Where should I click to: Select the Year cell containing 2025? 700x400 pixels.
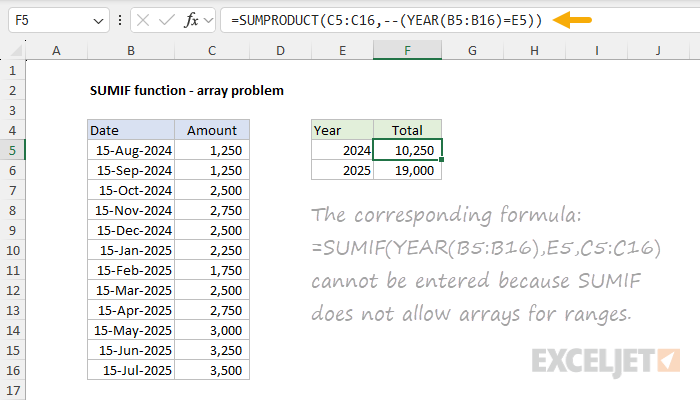pos(342,171)
